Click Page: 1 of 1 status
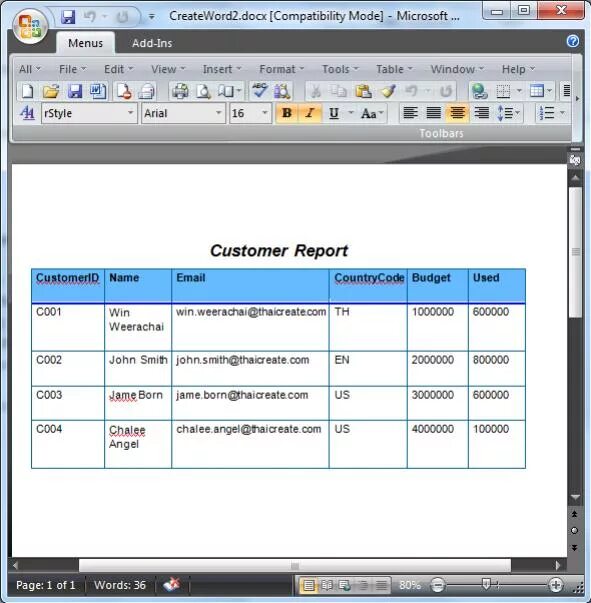591x603 pixels. [x=45, y=585]
